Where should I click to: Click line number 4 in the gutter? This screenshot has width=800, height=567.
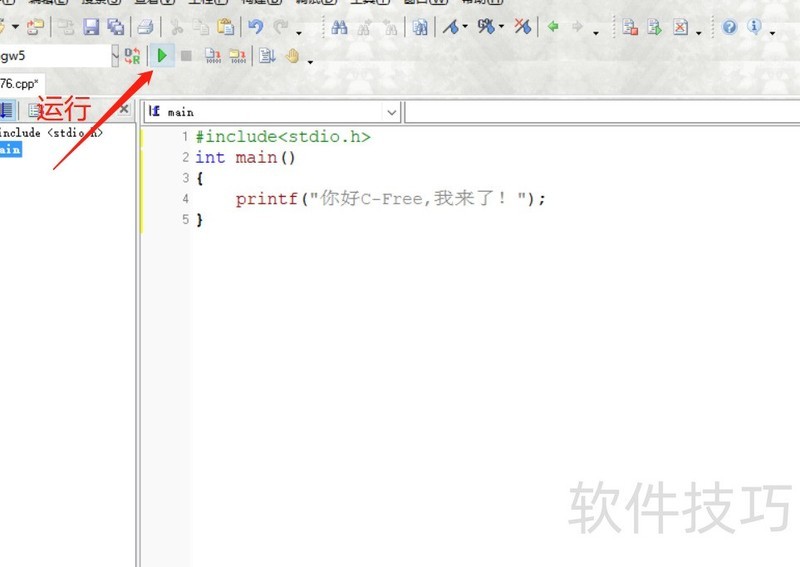185,199
